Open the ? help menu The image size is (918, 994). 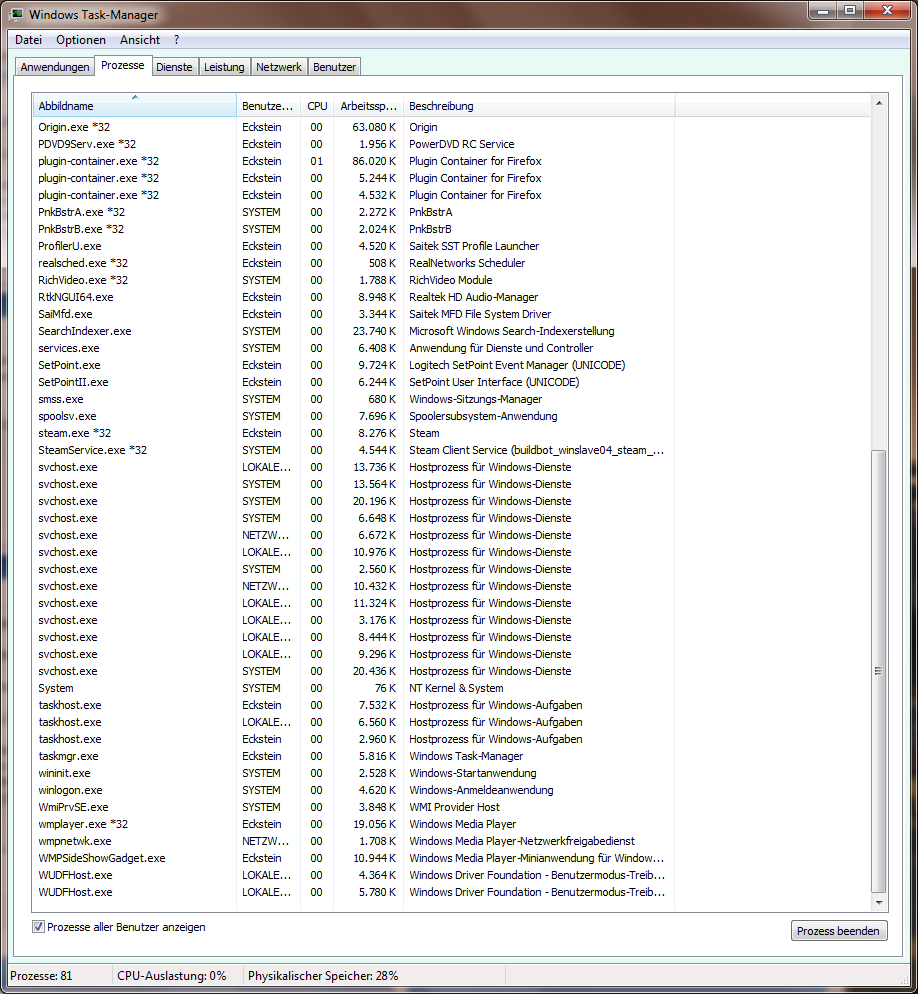(176, 39)
